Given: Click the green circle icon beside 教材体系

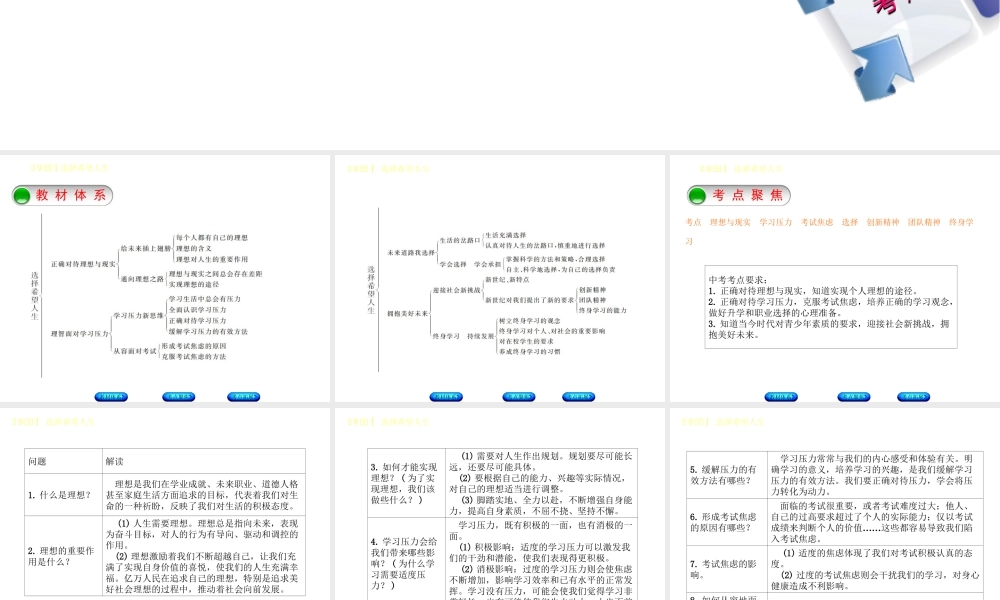Looking at the screenshot, I should [x=22, y=196].
